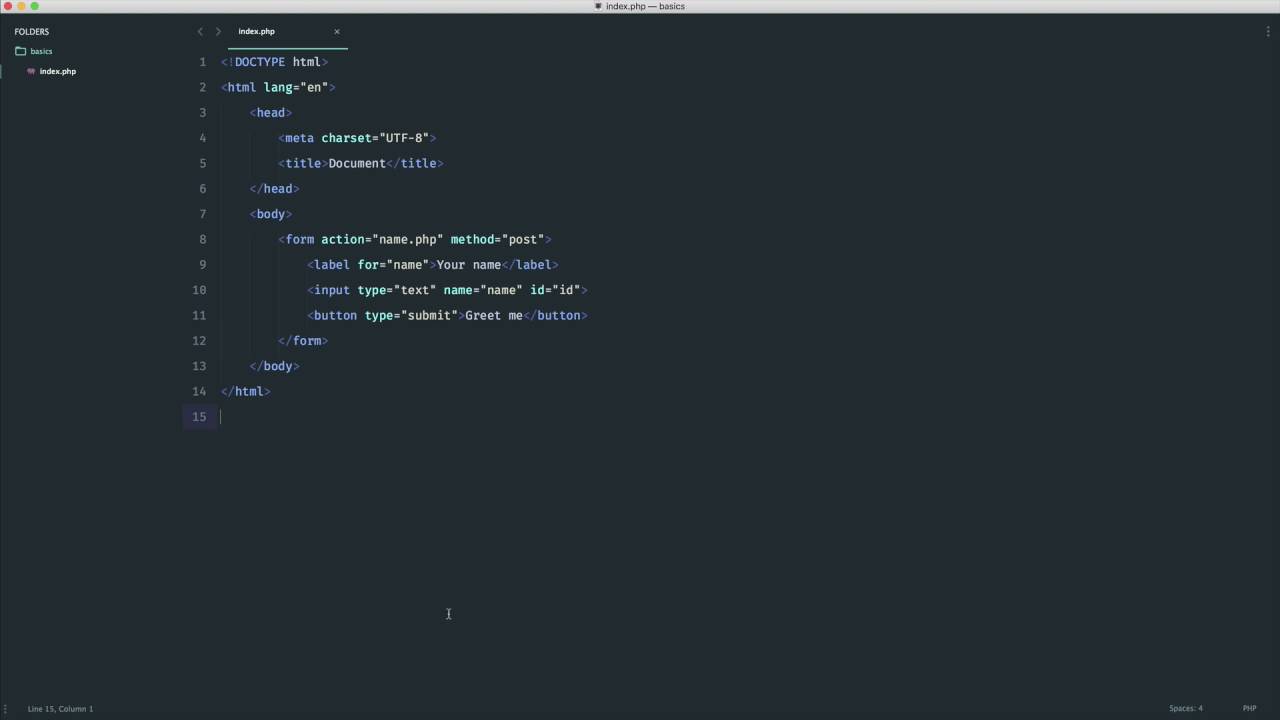Image resolution: width=1280 pixels, height=720 pixels.
Task: Click the type="submit" attribute
Action: pos(411,315)
